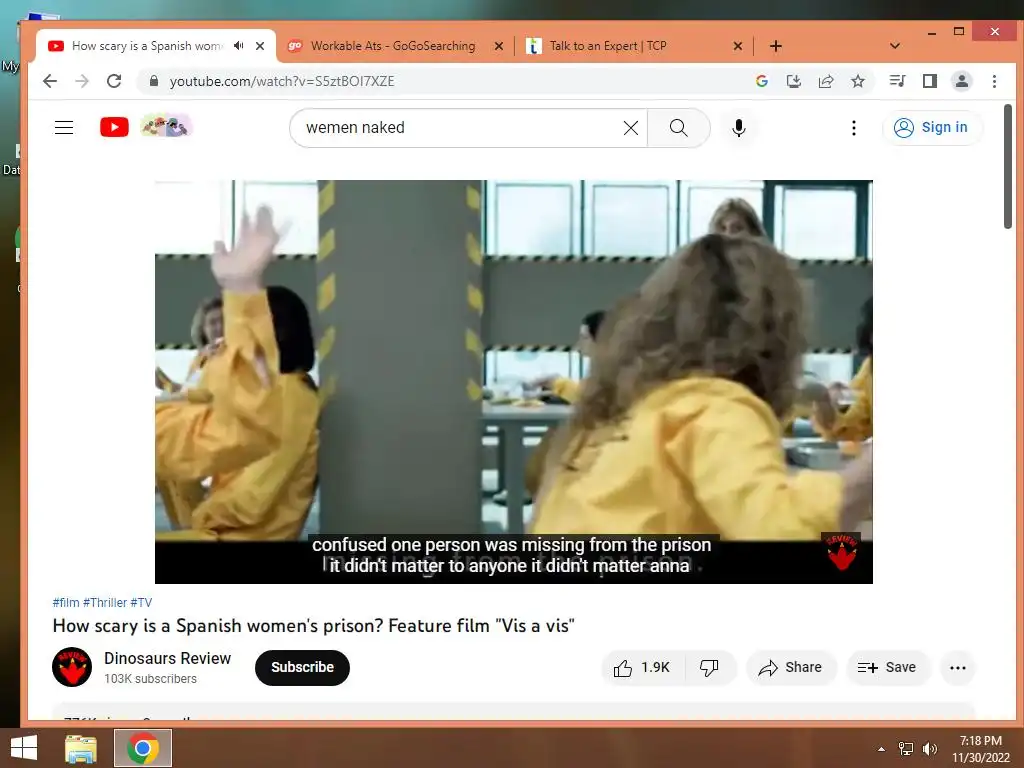This screenshot has height=768, width=1024.
Task: Open the YouTube hamburger guide menu
Action: point(64,127)
